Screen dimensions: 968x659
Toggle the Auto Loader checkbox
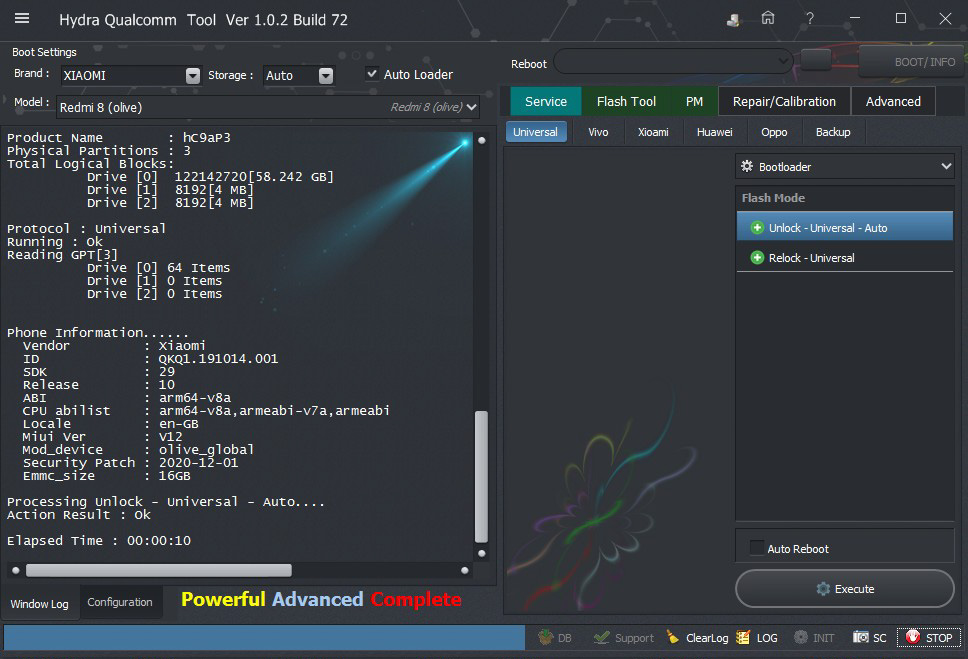372,73
